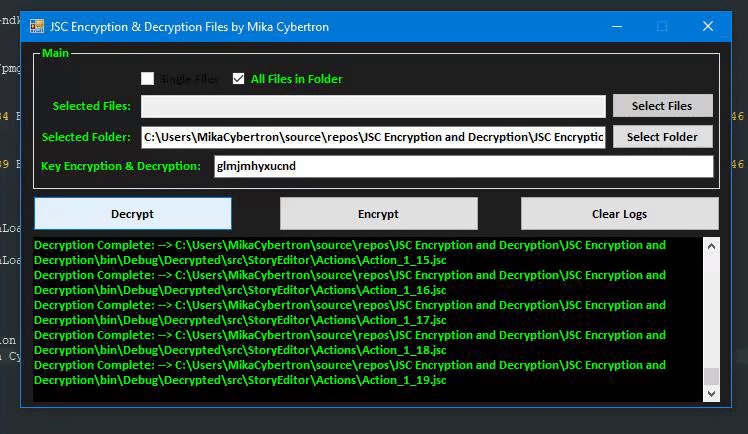748x434 pixels.
Task: Click the Selected Files label
Action: (92, 106)
